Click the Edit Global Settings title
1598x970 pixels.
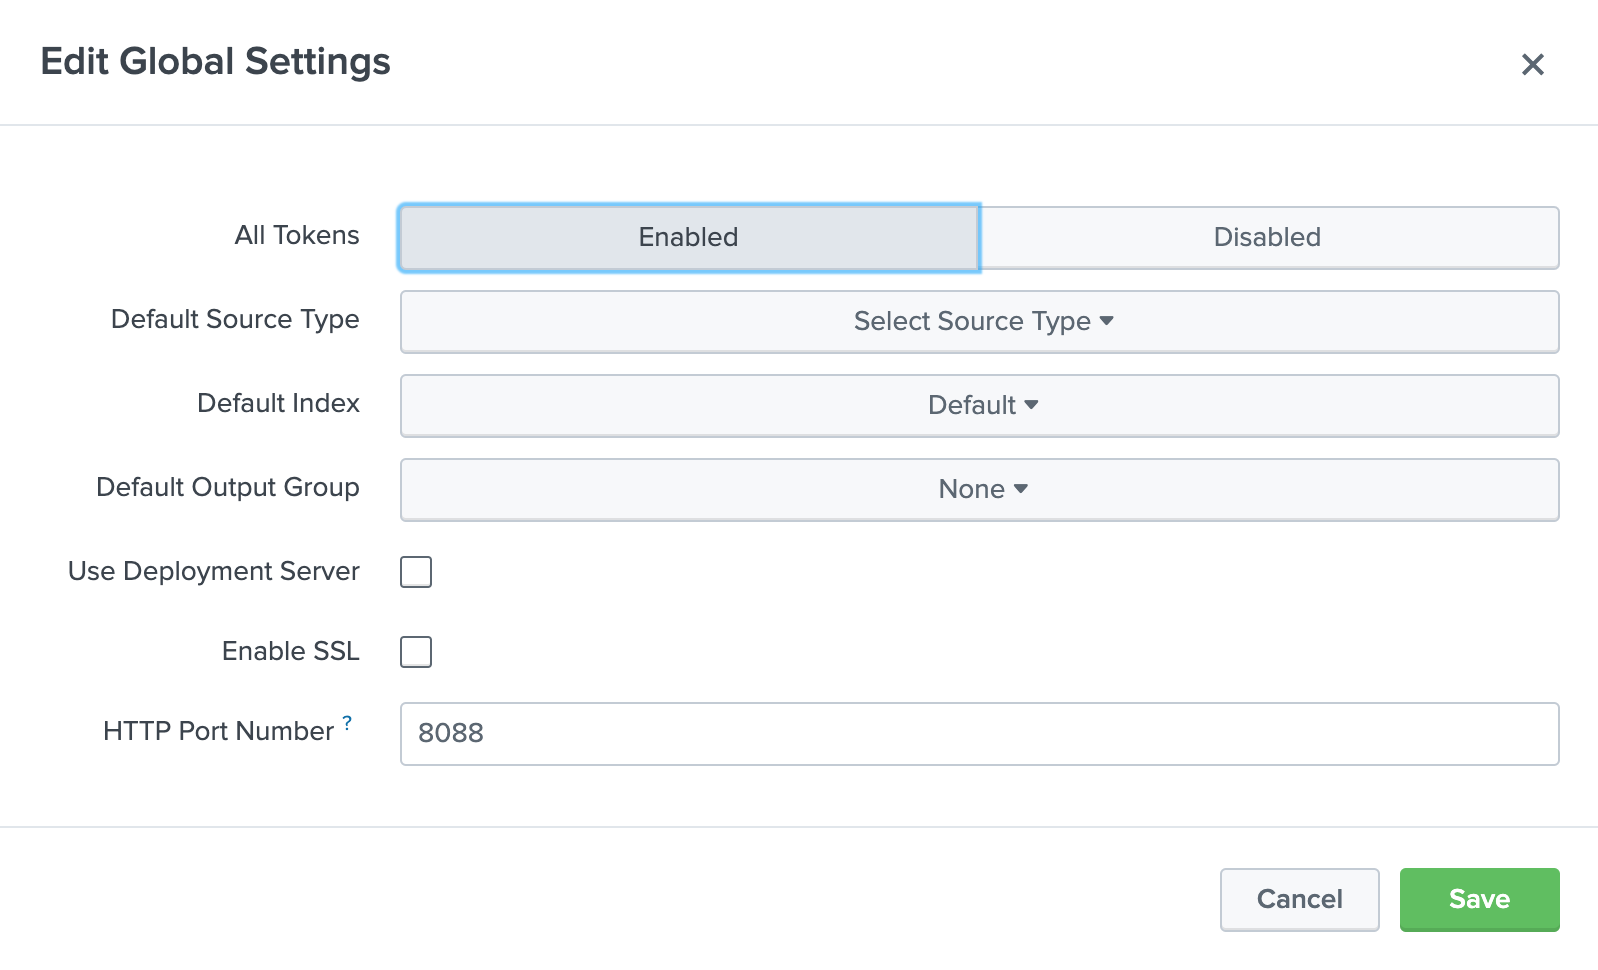pyautogui.click(x=216, y=61)
